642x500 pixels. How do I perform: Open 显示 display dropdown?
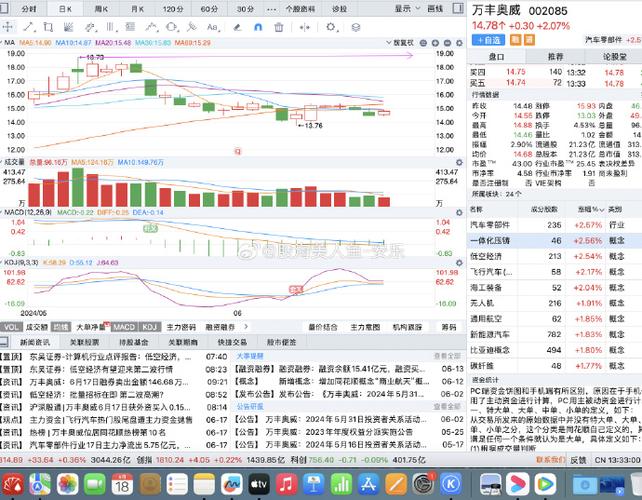[407, 8]
